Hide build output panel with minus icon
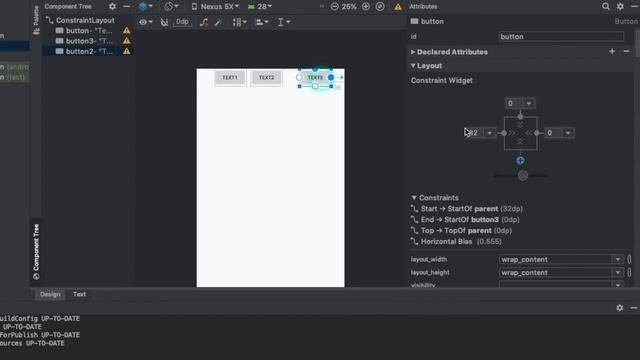640x360 pixels. pyautogui.click(x=633, y=308)
